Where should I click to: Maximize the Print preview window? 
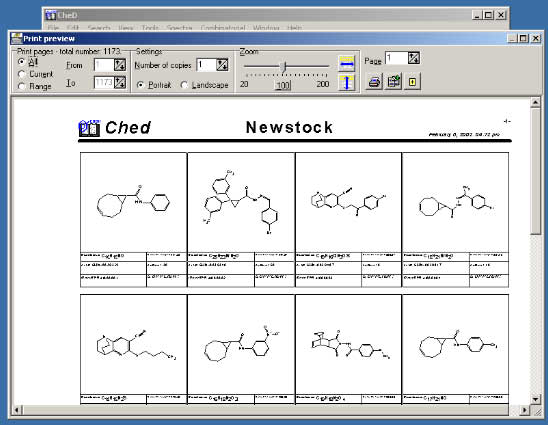(x=523, y=38)
